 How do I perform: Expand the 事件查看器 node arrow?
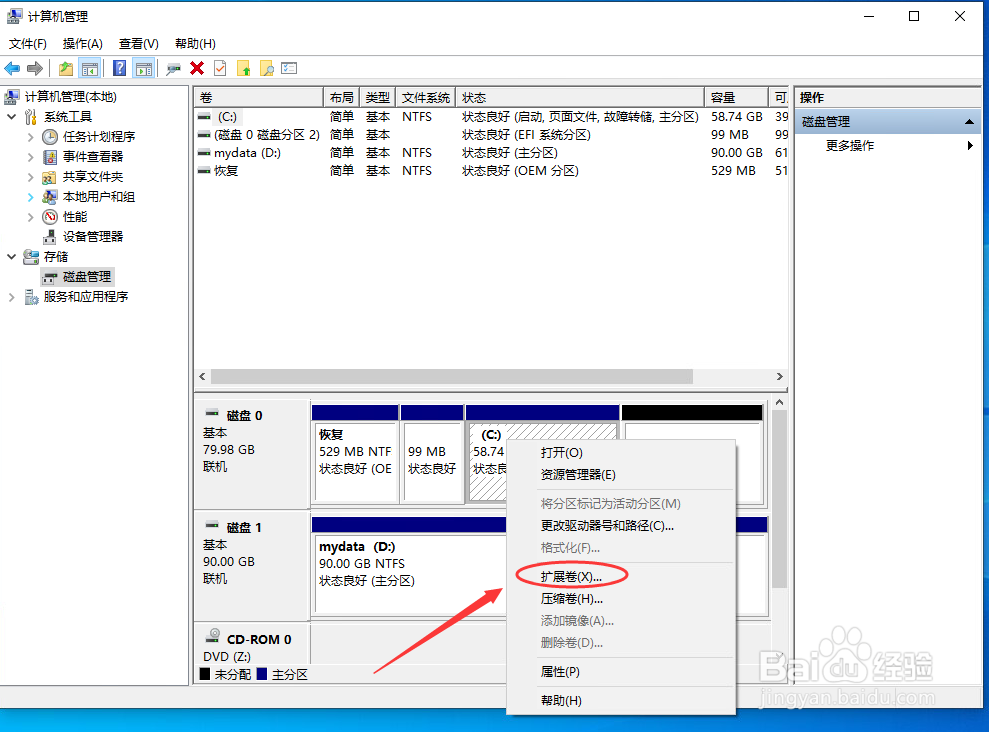30,156
